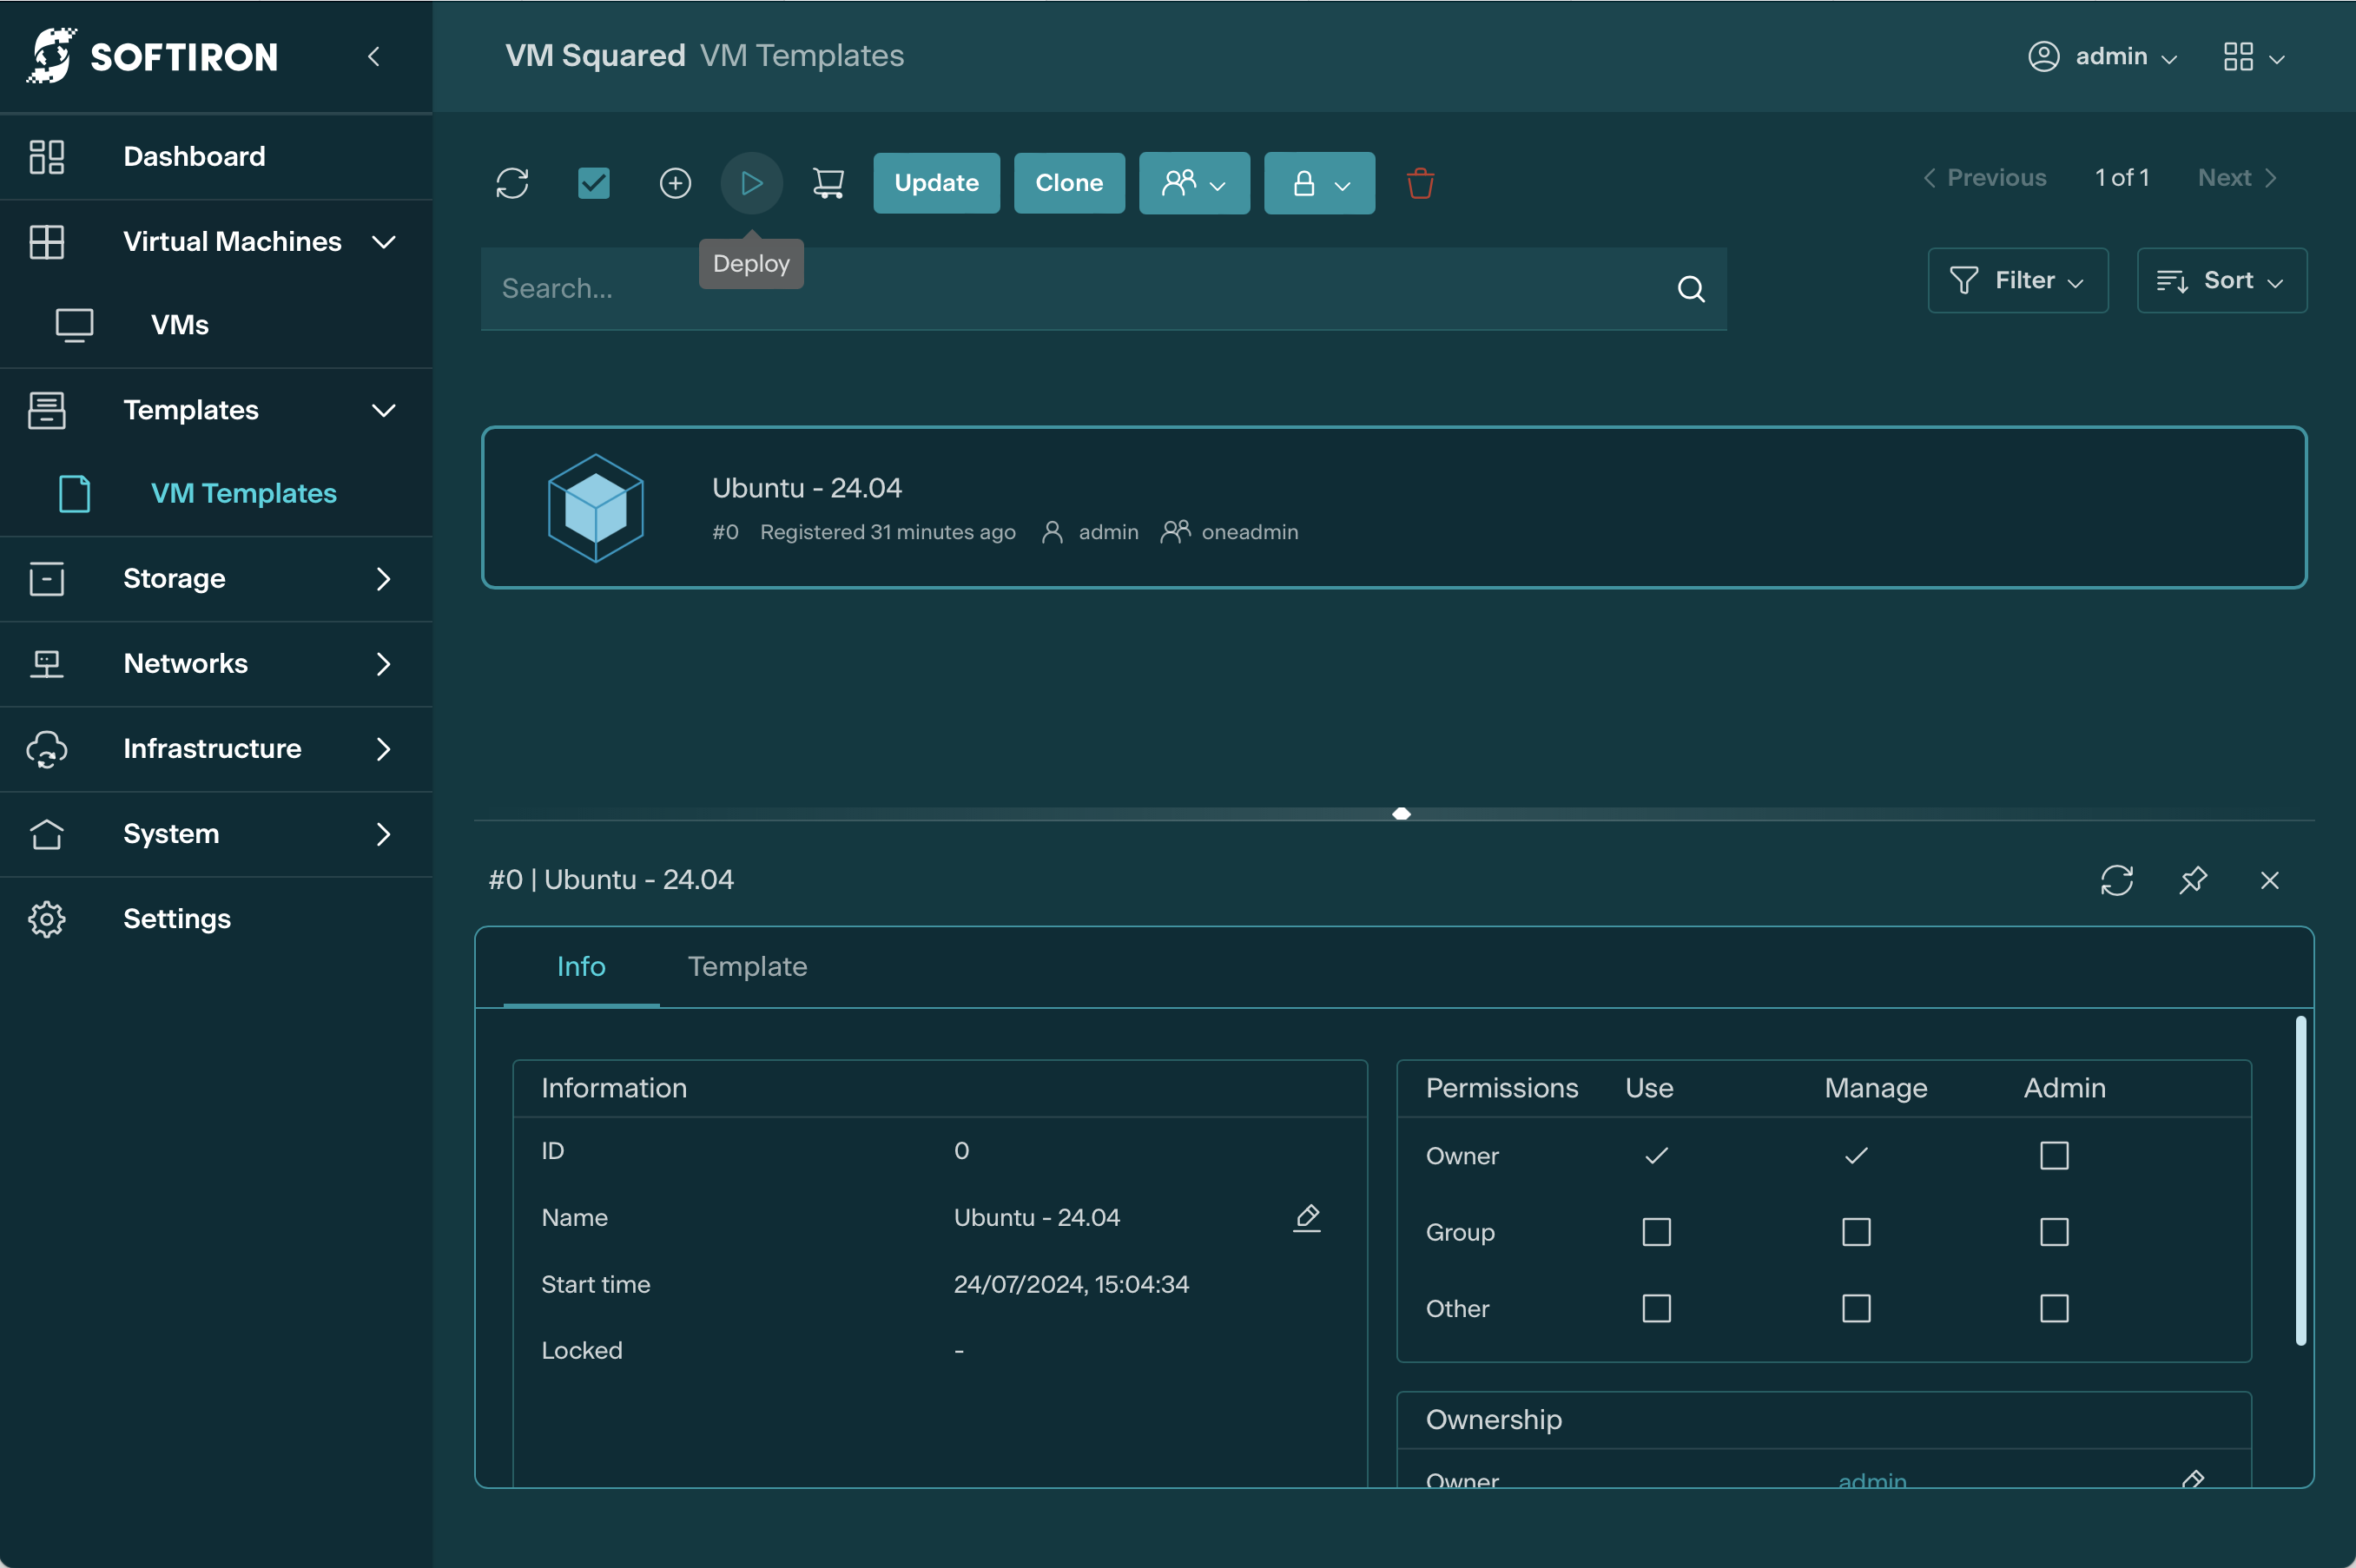
Task: Click the edit pencil next to Name
Action: [1307, 1217]
